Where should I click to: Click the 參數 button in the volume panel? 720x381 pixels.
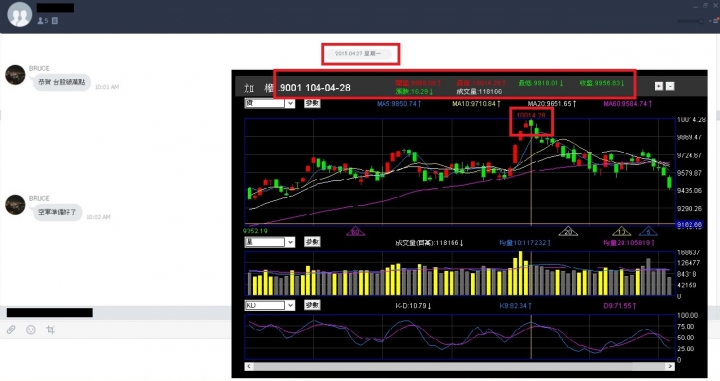(x=312, y=242)
